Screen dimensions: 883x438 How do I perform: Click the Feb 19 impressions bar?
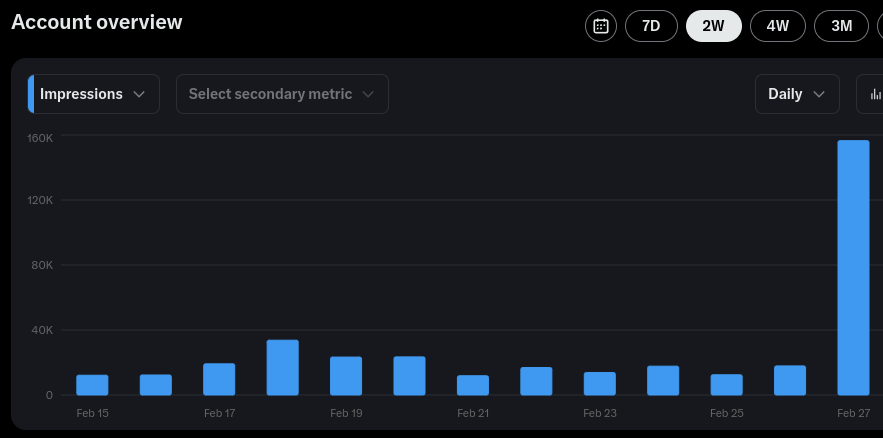pyautogui.click(x=346, y=376)
